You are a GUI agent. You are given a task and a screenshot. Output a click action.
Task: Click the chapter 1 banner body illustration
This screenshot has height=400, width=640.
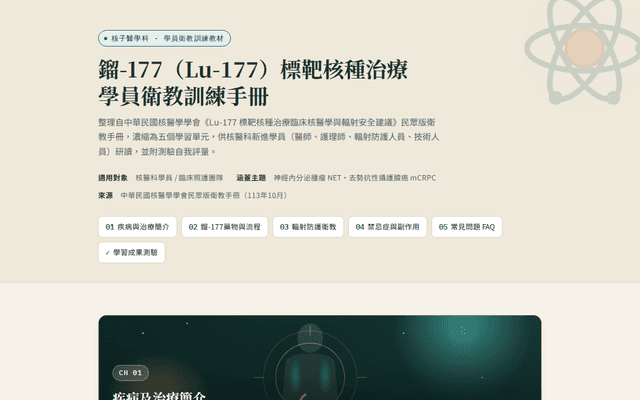pos(310,363)
